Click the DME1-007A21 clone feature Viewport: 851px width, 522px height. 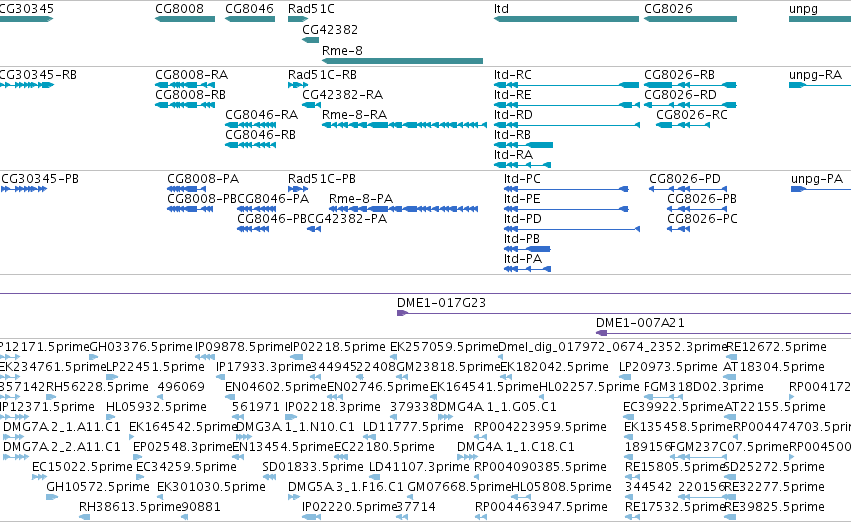point(723,334)
